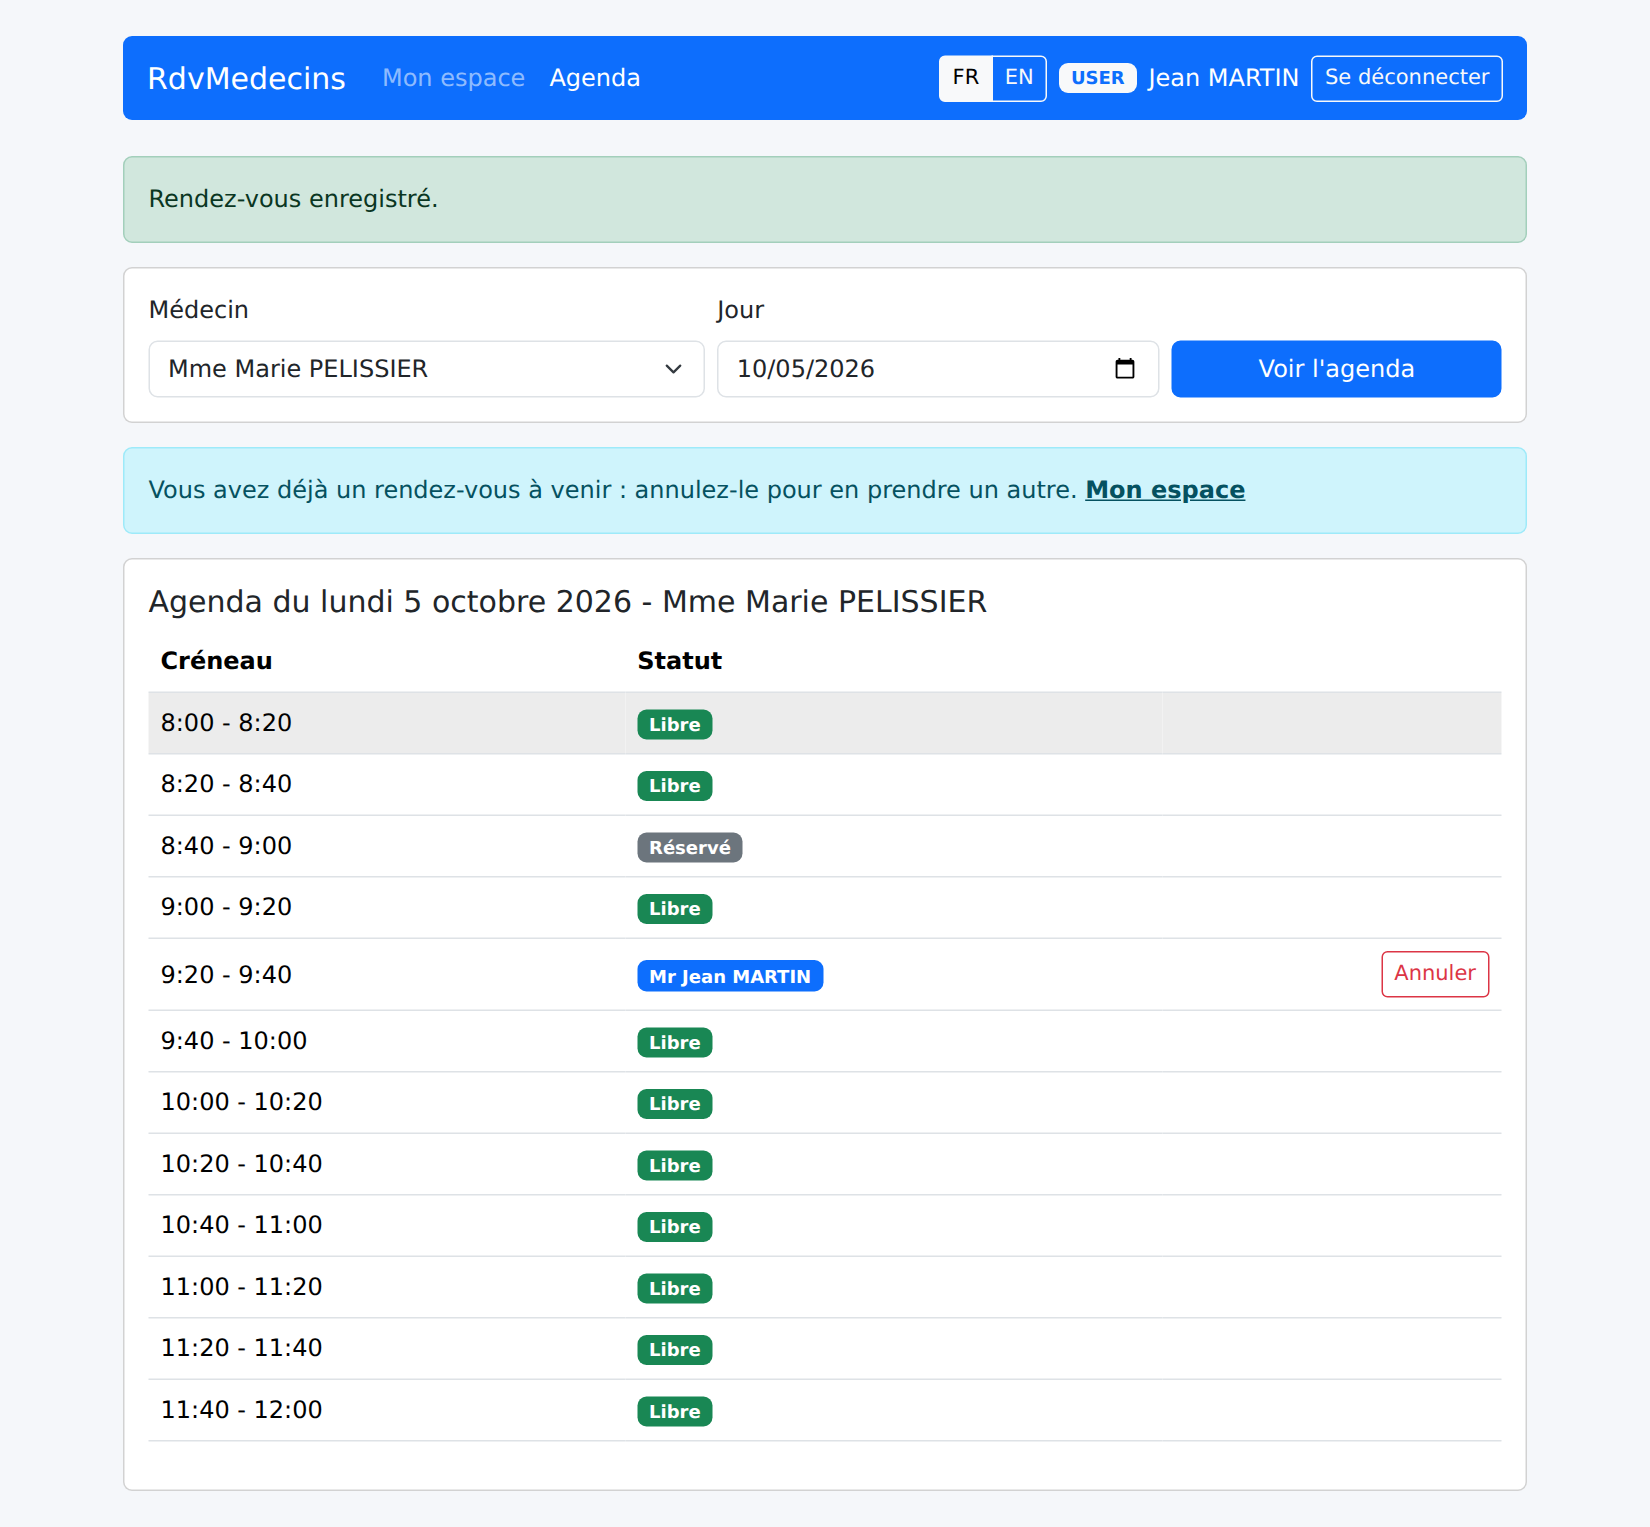Viewport: 1650px width, 1527px height.
Task: Click the Statut column header
Action: click(x=680, y=661)
